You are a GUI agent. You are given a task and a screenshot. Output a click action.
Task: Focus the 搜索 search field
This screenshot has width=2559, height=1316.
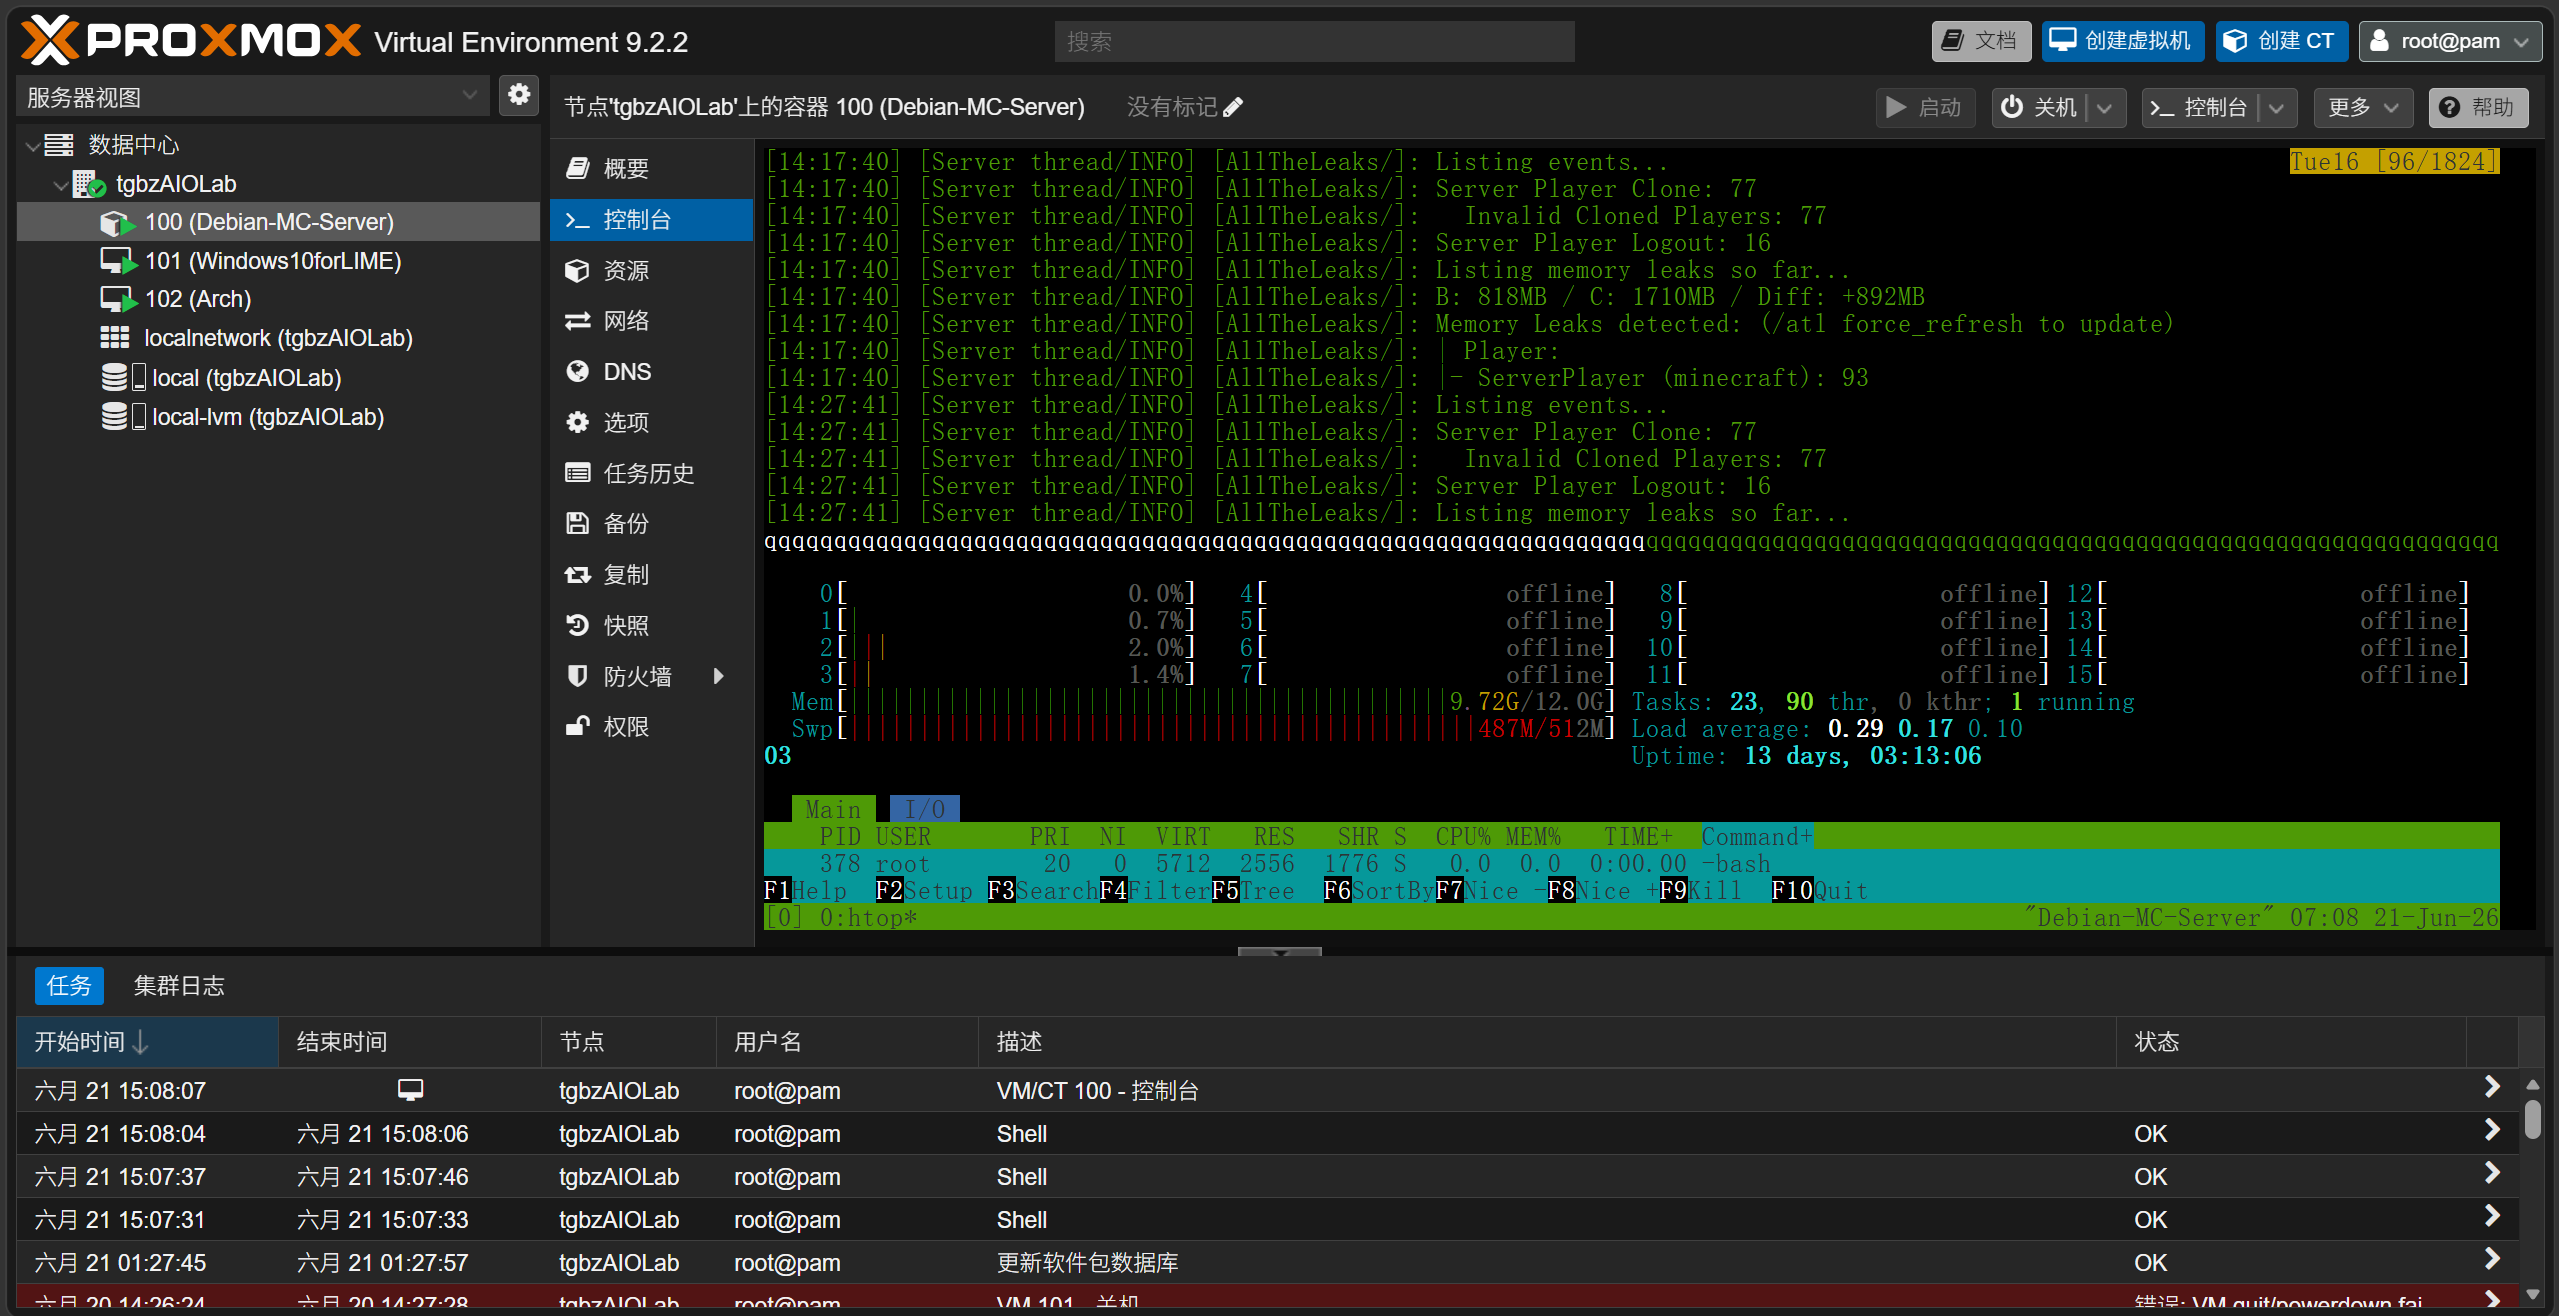click(x=1314, y=41)
